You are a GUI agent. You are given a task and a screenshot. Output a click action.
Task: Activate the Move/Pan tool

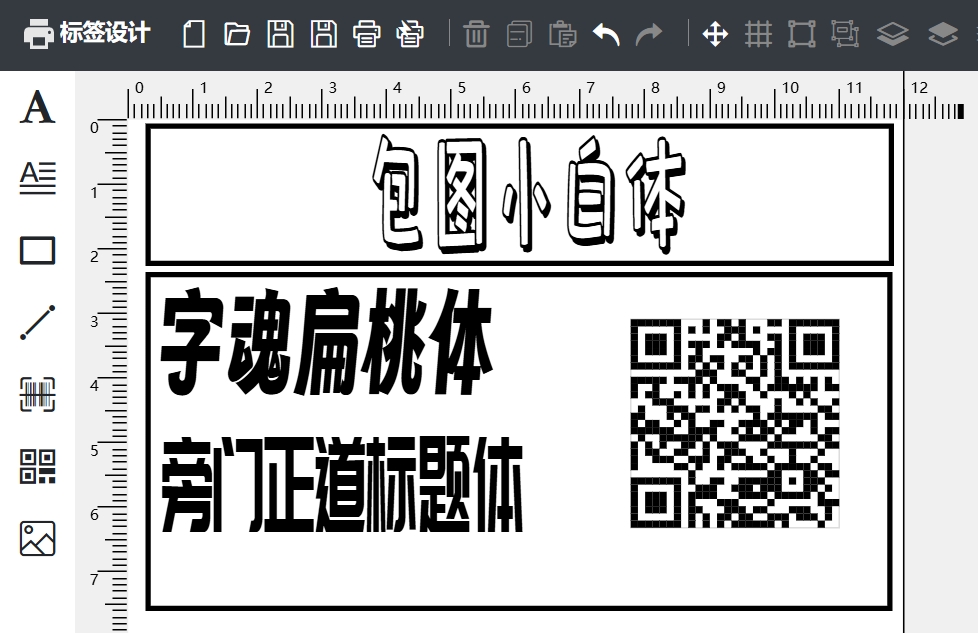tap(716, 33)
